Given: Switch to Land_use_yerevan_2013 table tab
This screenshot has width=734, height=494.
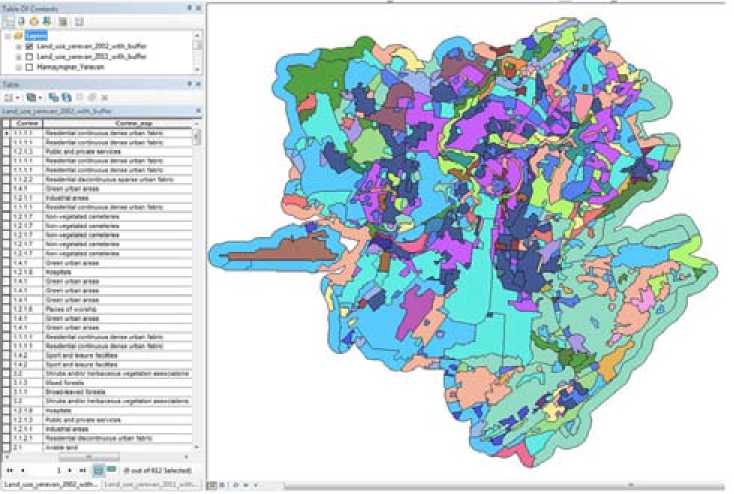Looking at the screenshot, I should point(153,485).
